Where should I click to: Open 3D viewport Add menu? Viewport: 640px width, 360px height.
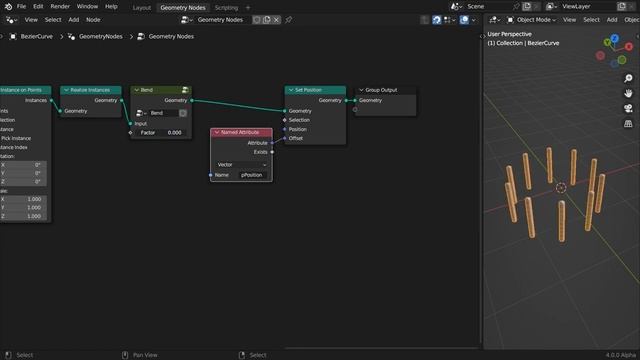click(x=612, y=20)
